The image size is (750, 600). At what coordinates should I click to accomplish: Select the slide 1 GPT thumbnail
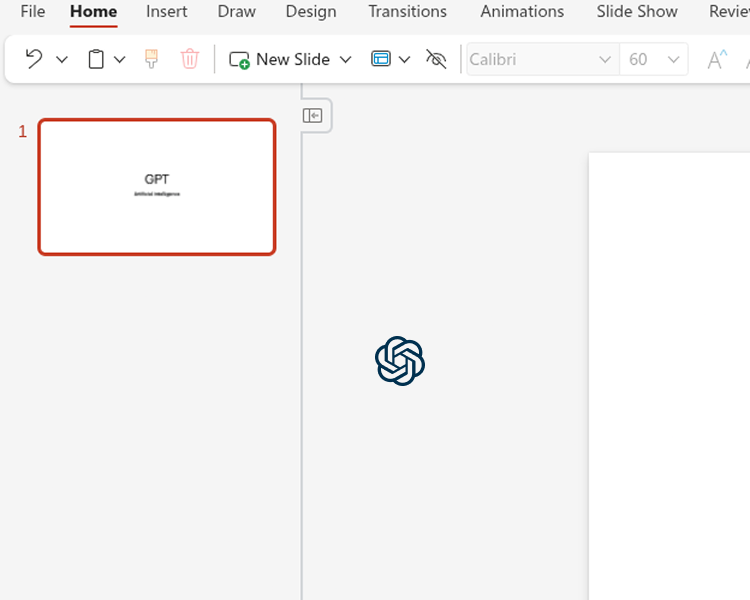[x=157, y=187]
